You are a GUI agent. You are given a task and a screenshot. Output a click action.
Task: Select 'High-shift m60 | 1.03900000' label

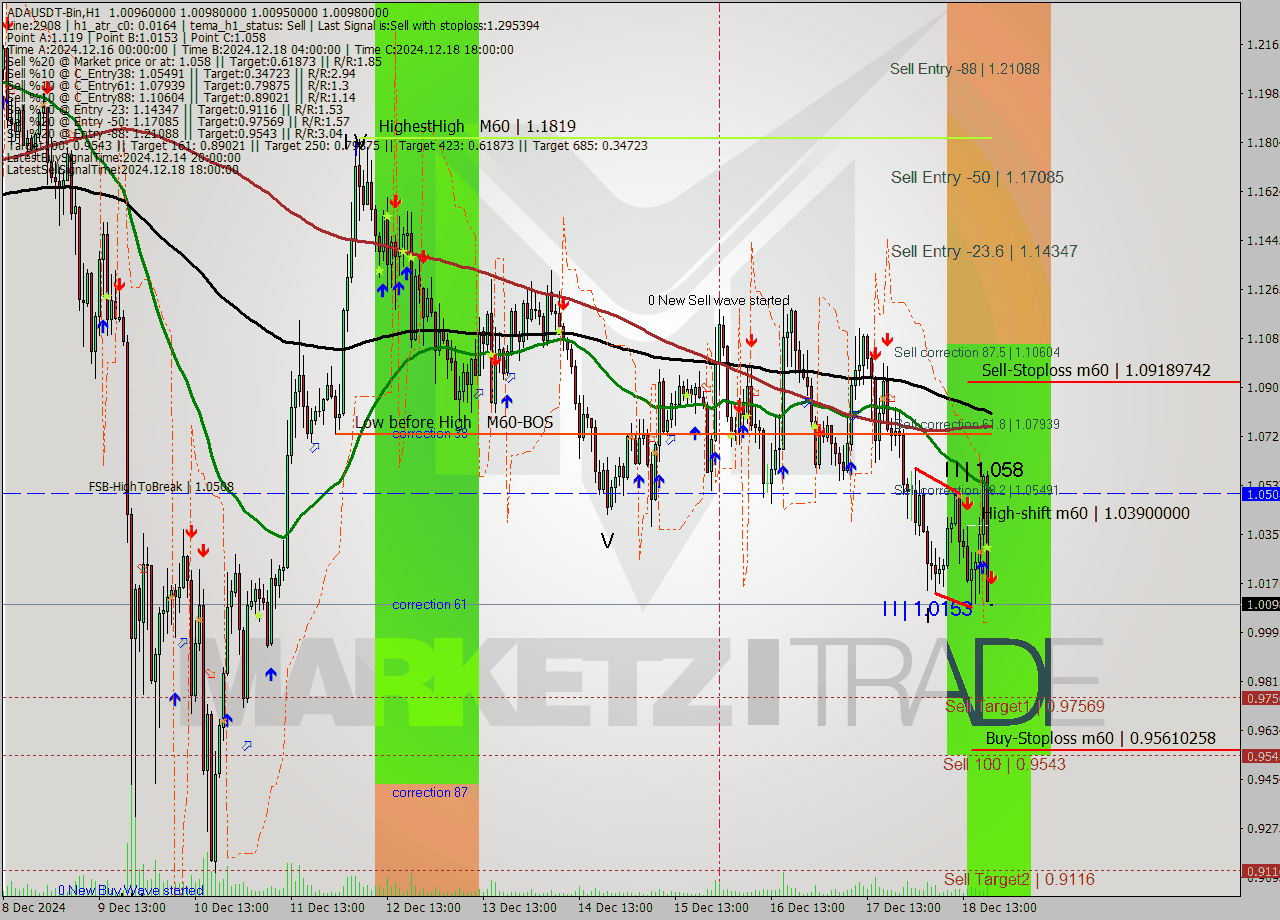coord(1086,513)
